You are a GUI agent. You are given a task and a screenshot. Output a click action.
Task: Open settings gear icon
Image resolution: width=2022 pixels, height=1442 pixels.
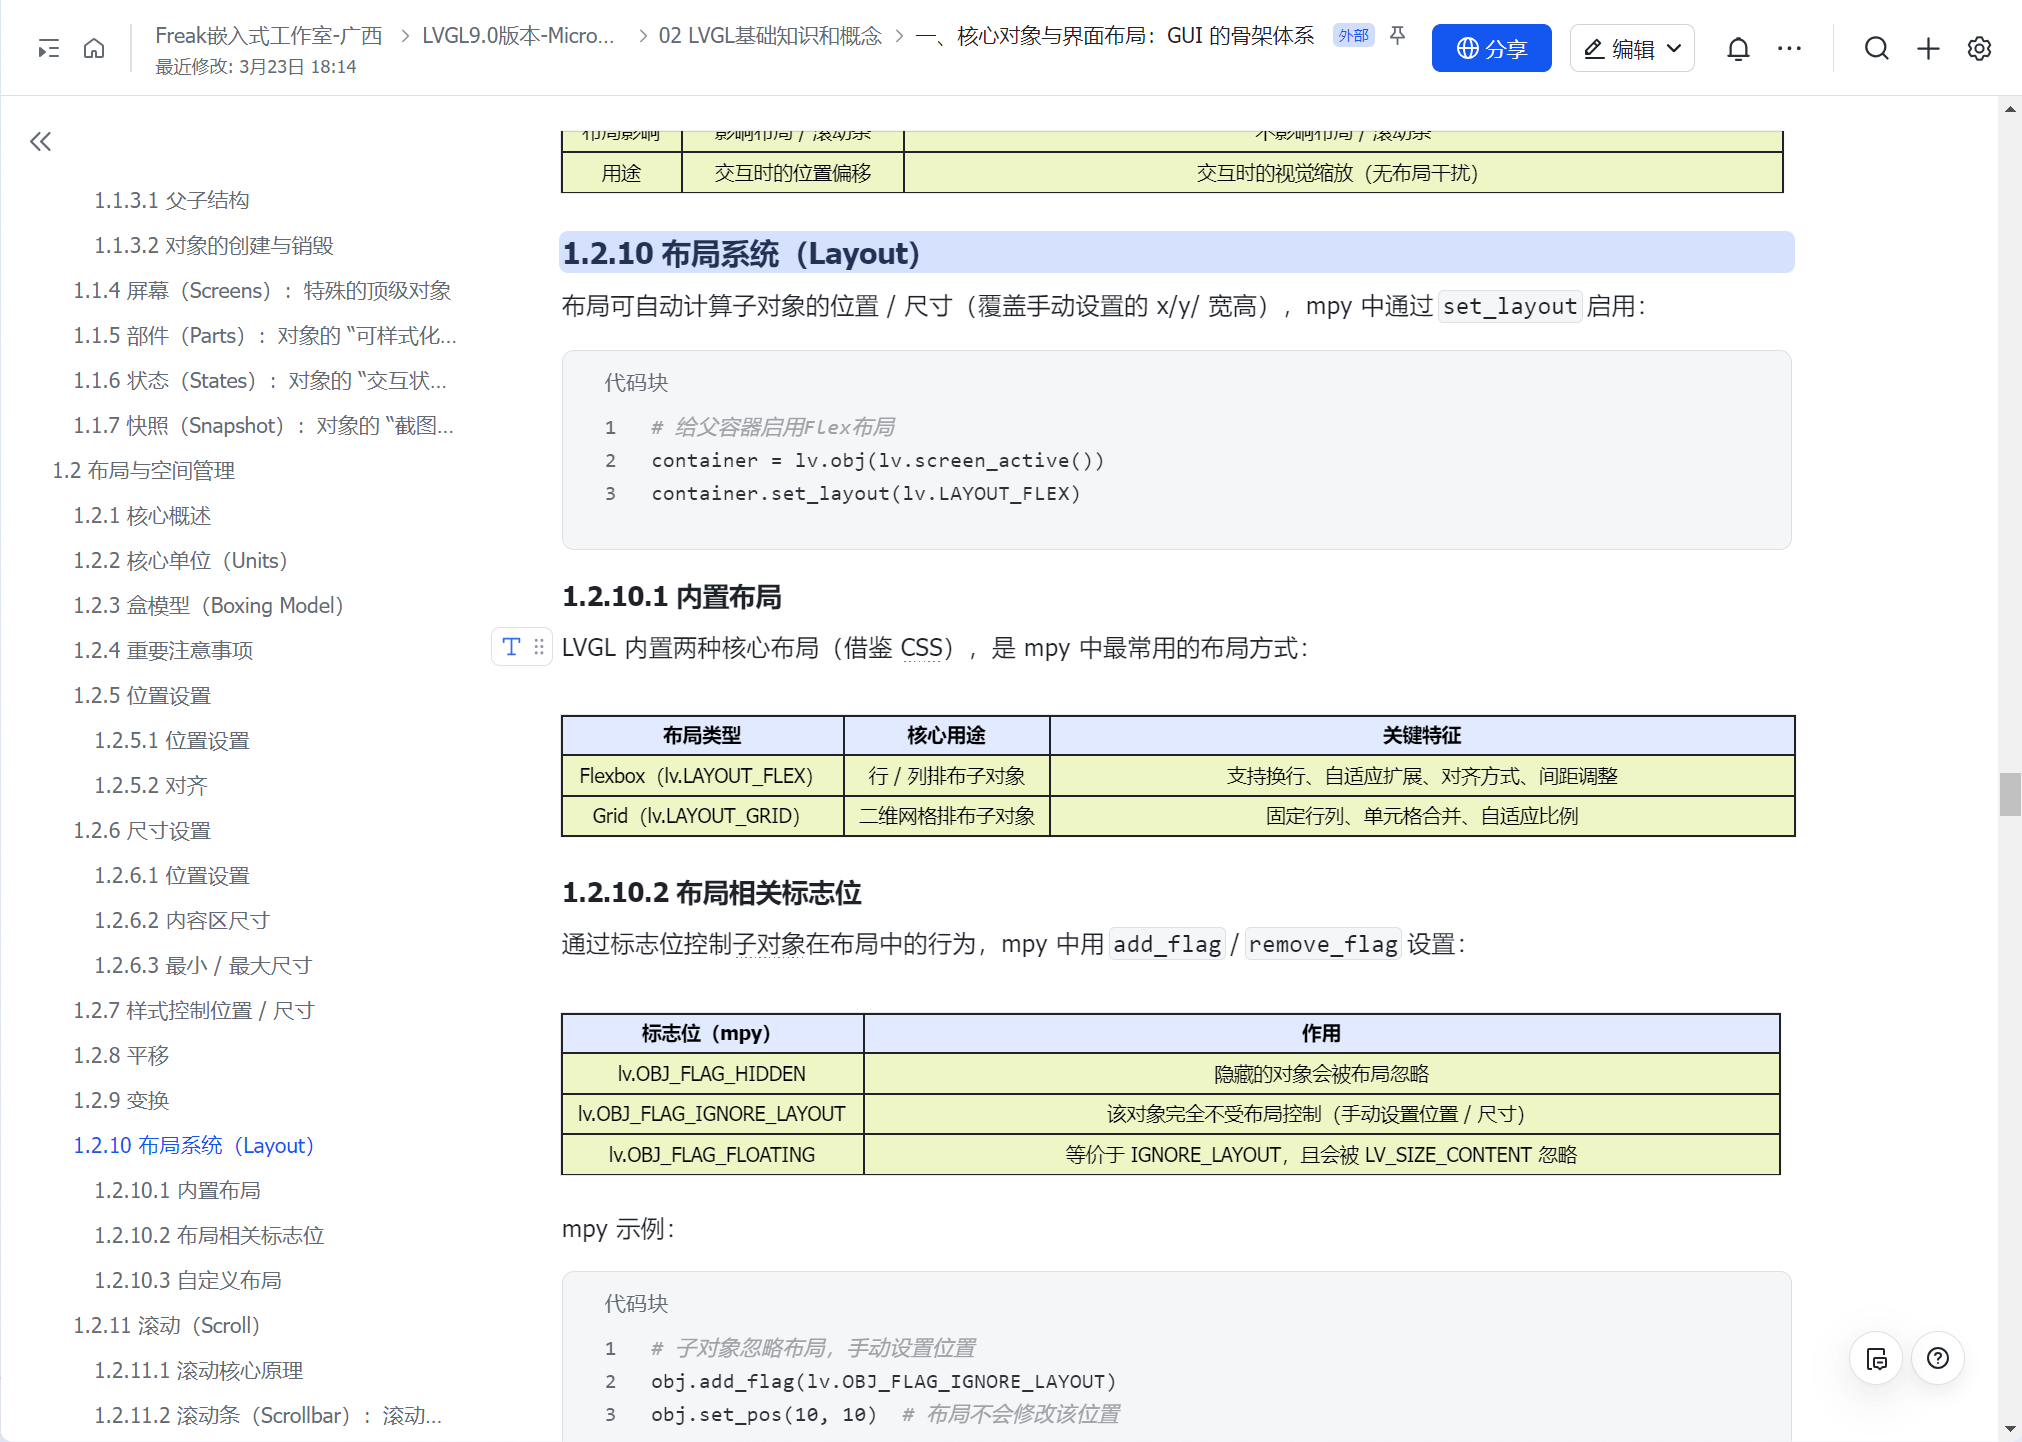(1979, 48)
